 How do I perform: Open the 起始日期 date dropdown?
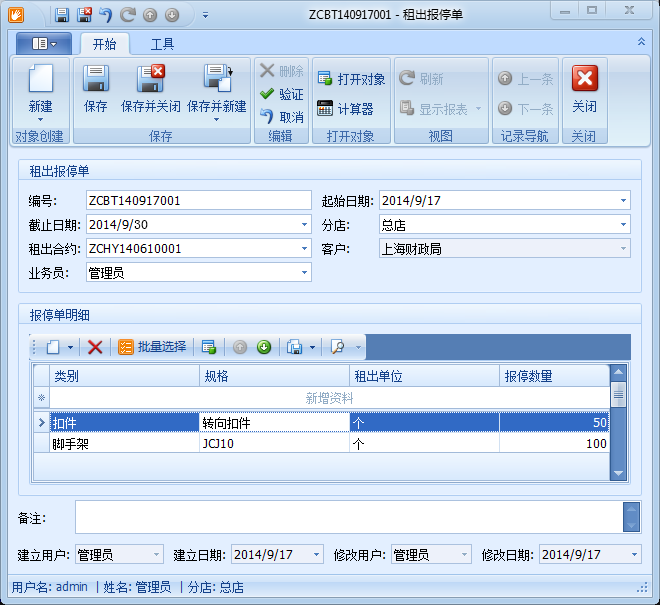point(623,200)
